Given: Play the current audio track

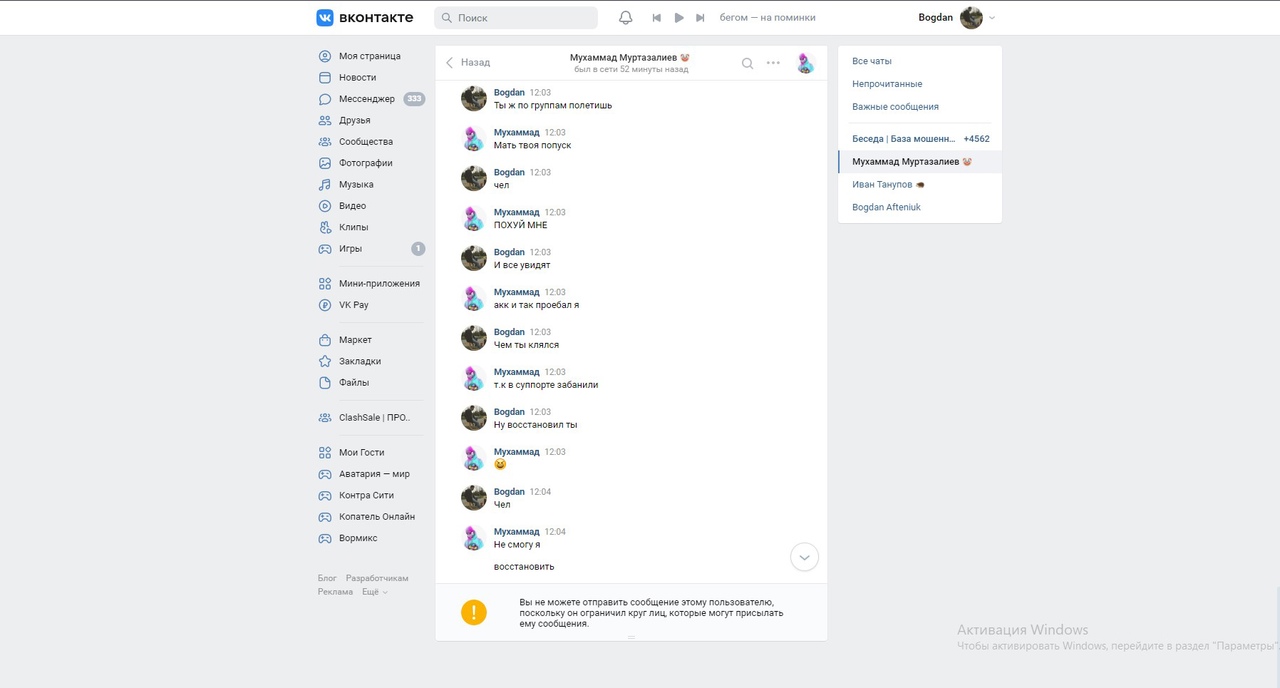Looking at the screenshot, I should click(679, 18).
